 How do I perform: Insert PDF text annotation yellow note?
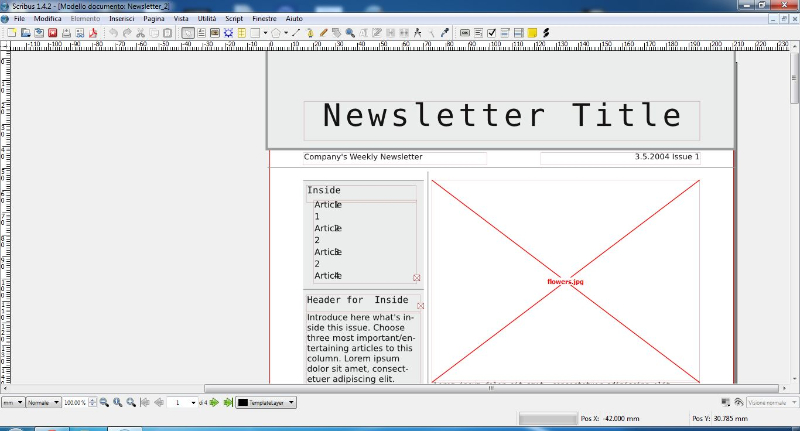coord(532,33)
